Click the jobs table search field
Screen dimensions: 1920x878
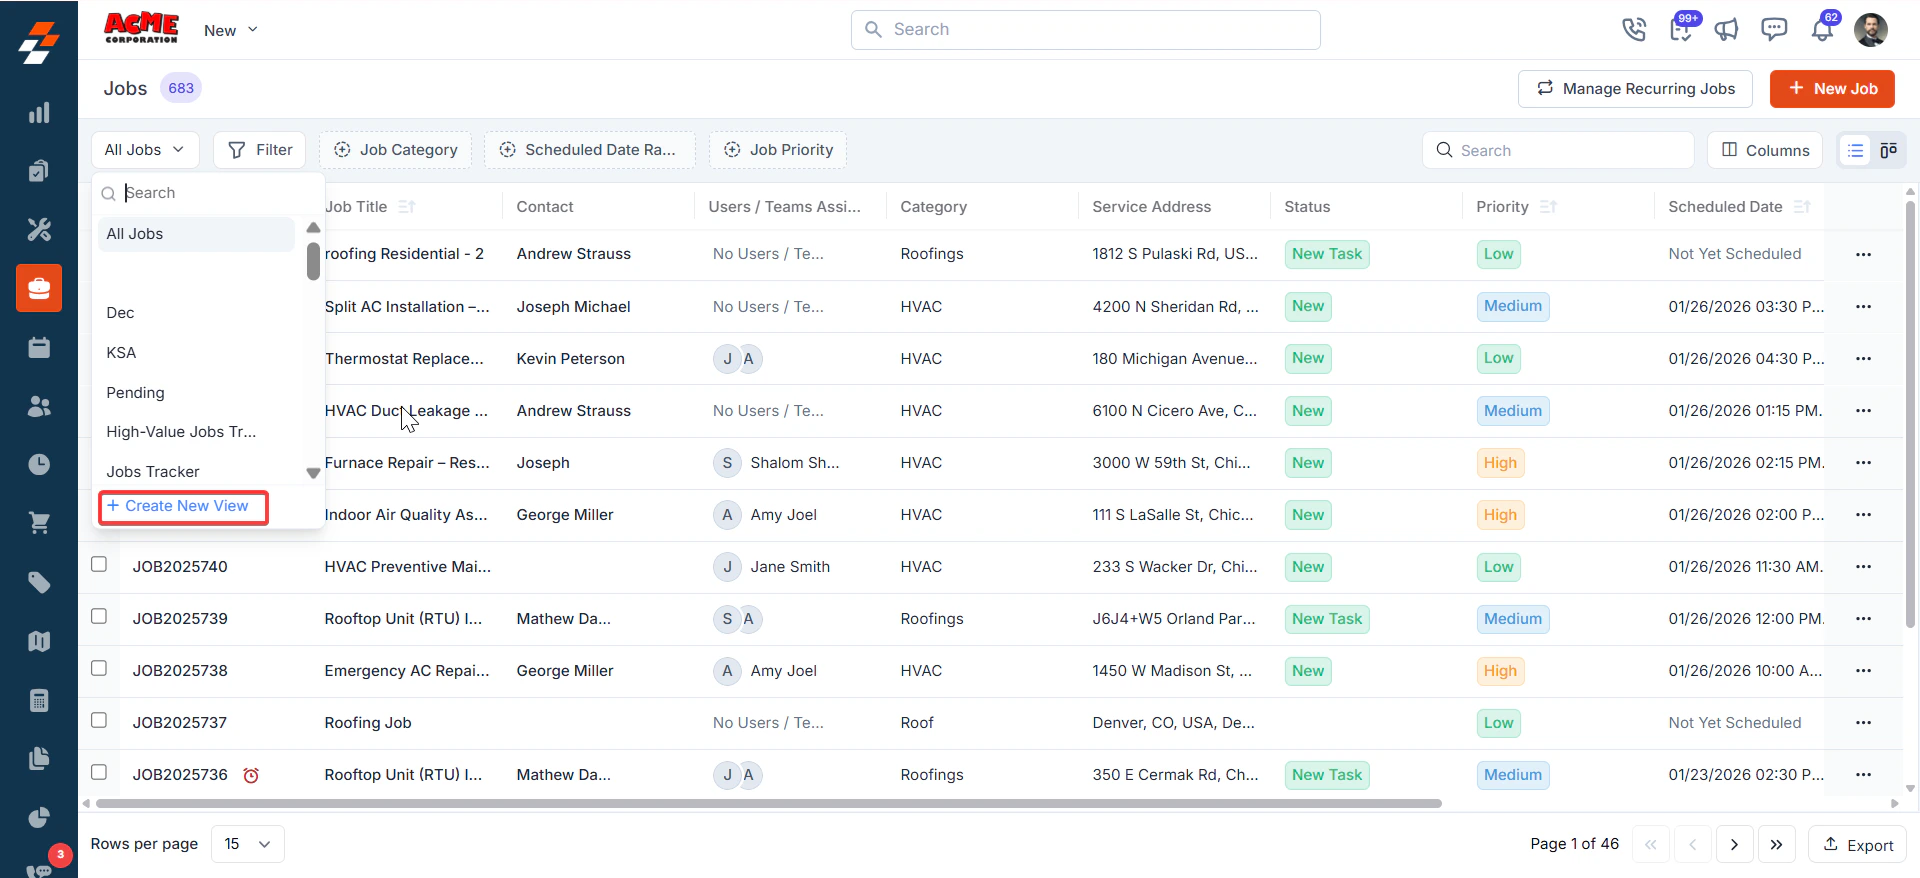[1558, 150]
